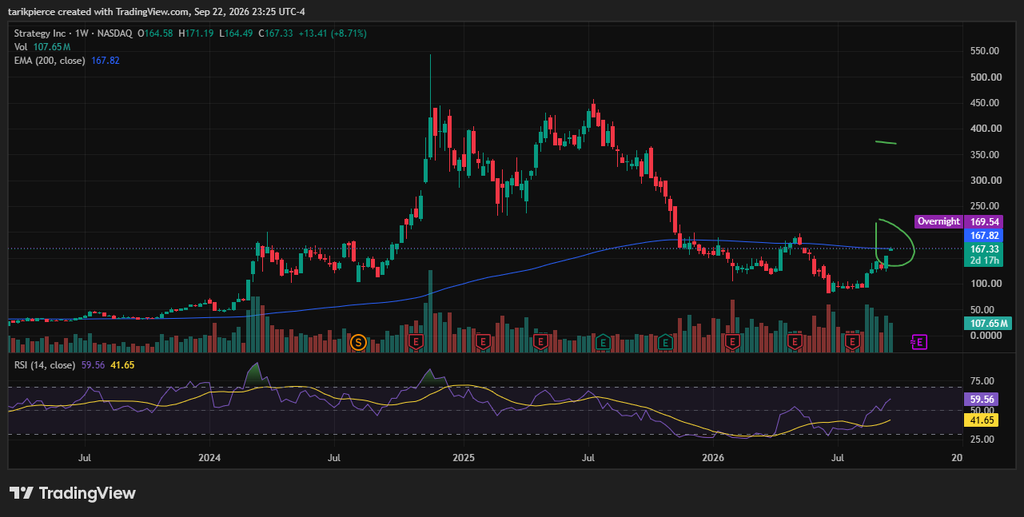Click the purple 59.56 RSI axis tag

pos(983,399)
